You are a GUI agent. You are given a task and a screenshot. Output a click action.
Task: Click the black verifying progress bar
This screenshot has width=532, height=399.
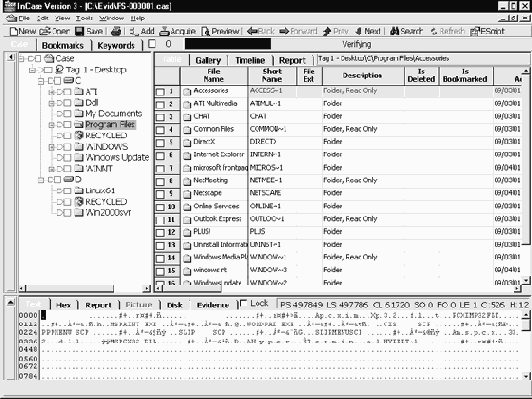tap(228, 44)
